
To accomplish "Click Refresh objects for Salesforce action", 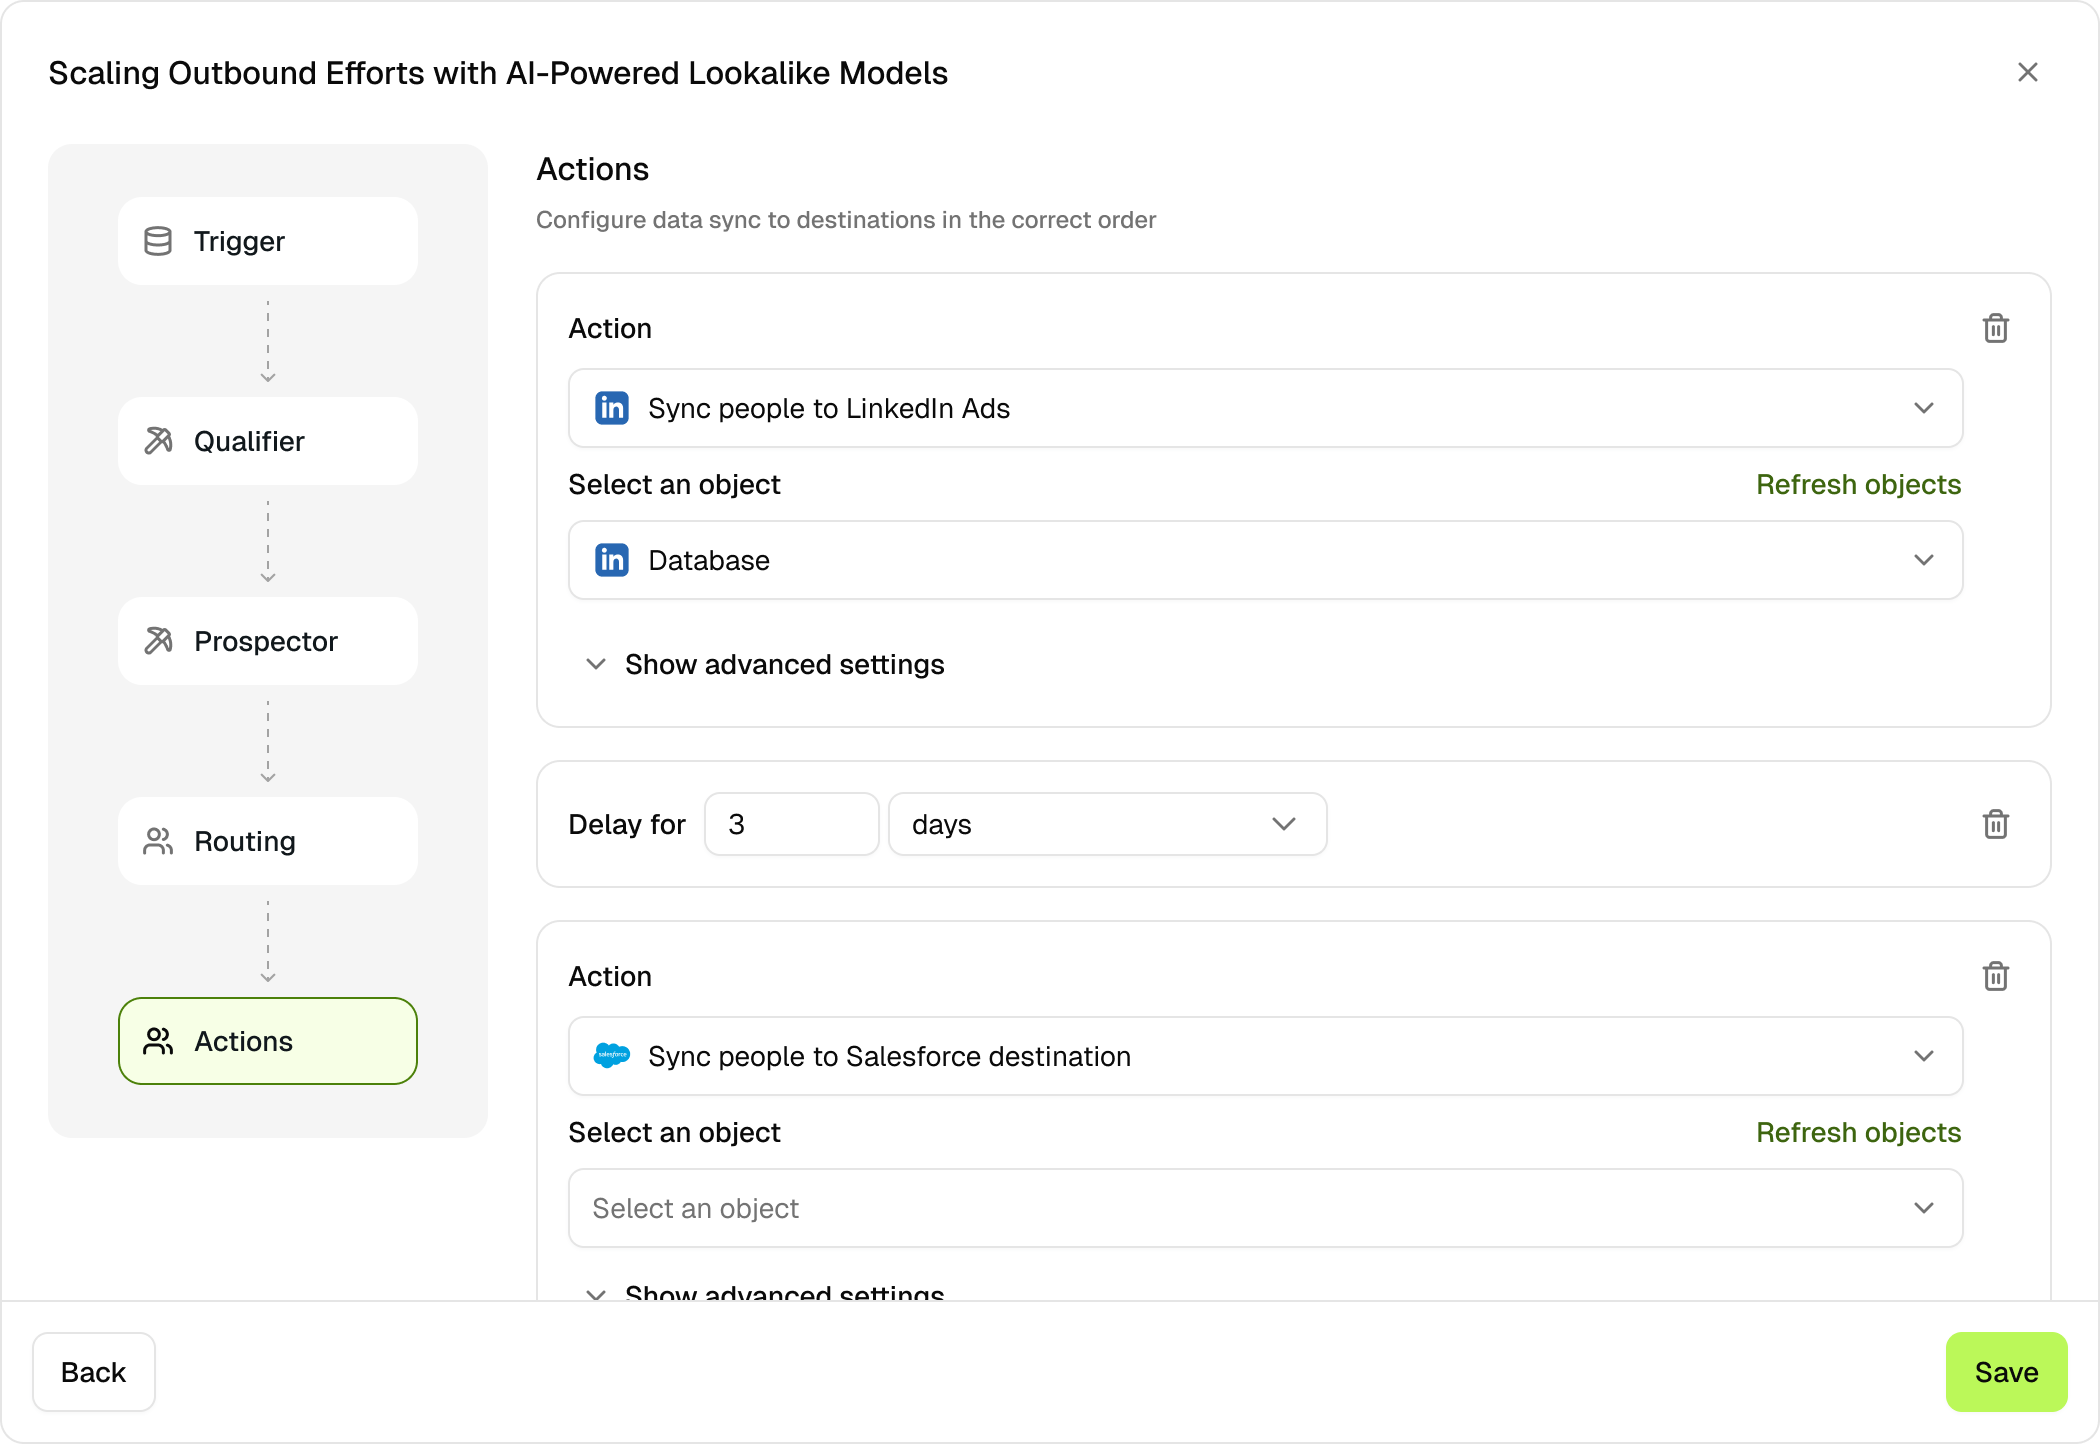I will click(x=1858, y=1132).
